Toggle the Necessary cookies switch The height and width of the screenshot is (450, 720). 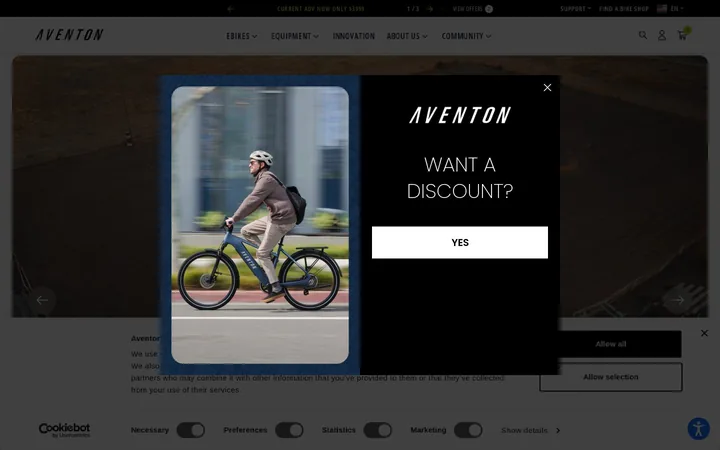click(191, 430)
